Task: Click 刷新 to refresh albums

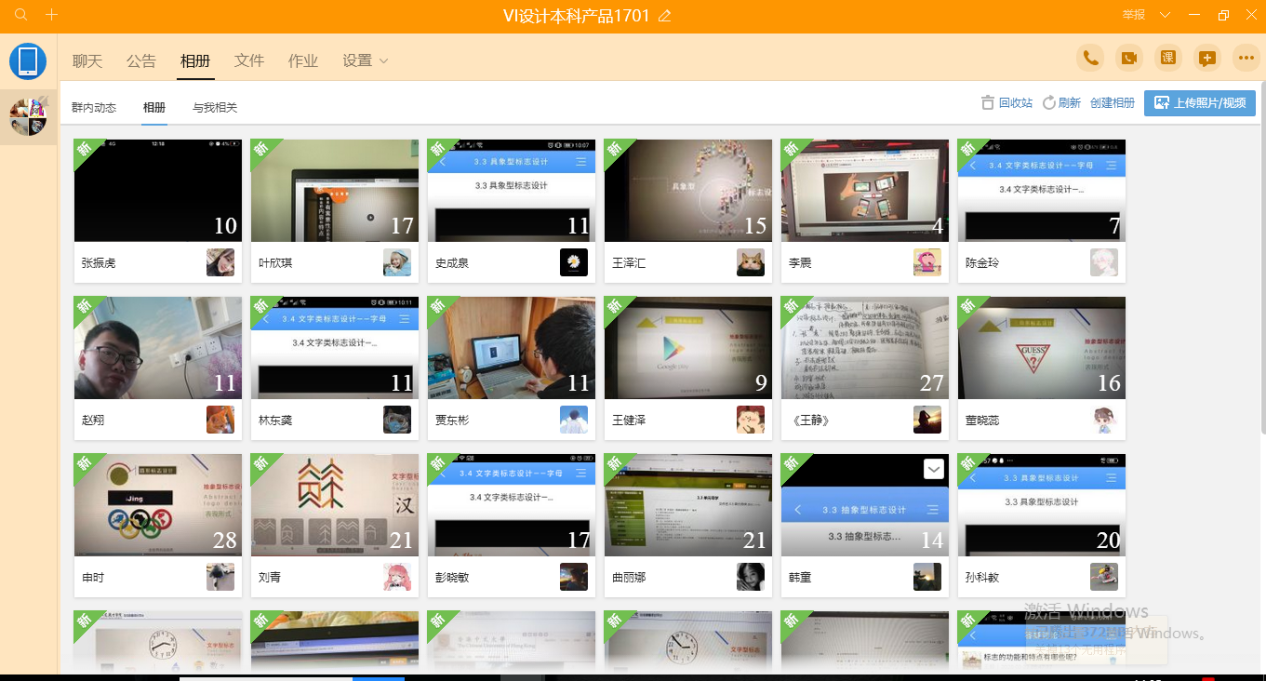Action: coord(1062,103)
